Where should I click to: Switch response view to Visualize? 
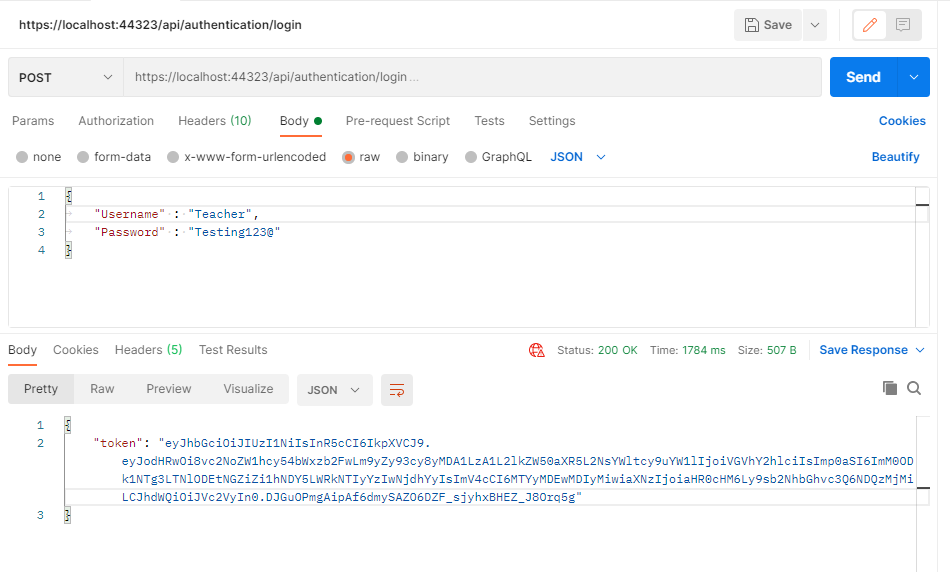click(248, 389)
